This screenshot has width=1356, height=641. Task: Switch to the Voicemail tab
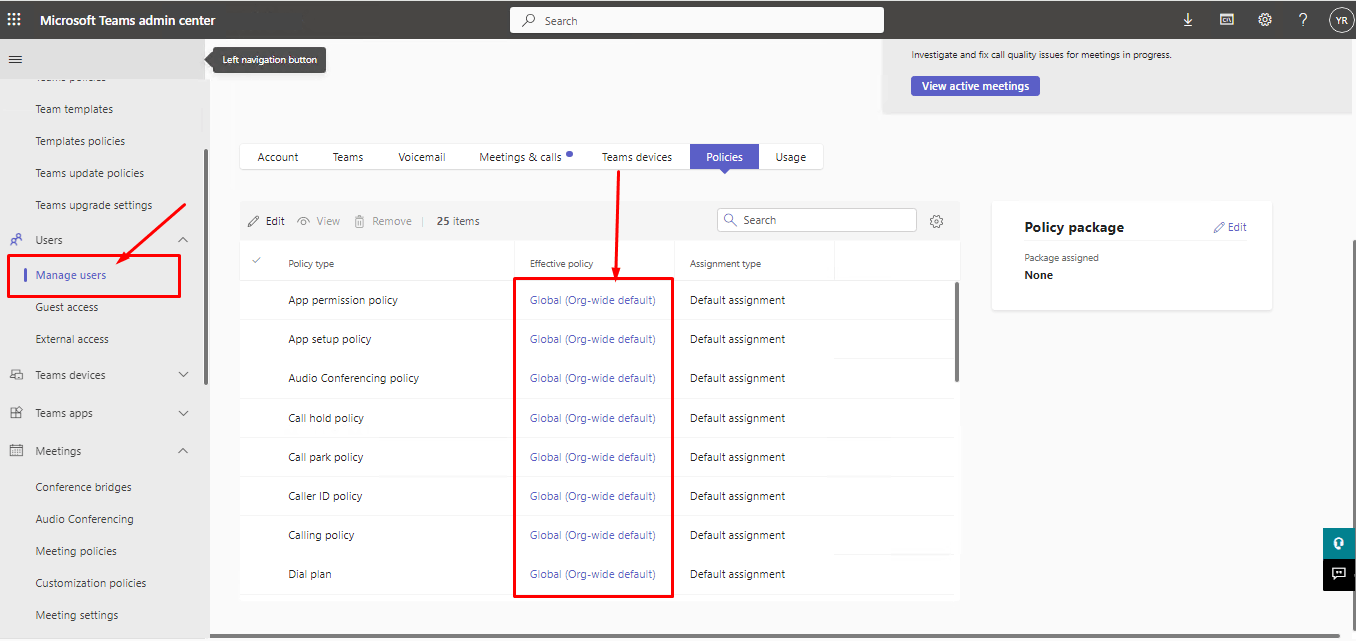(422, 157)
